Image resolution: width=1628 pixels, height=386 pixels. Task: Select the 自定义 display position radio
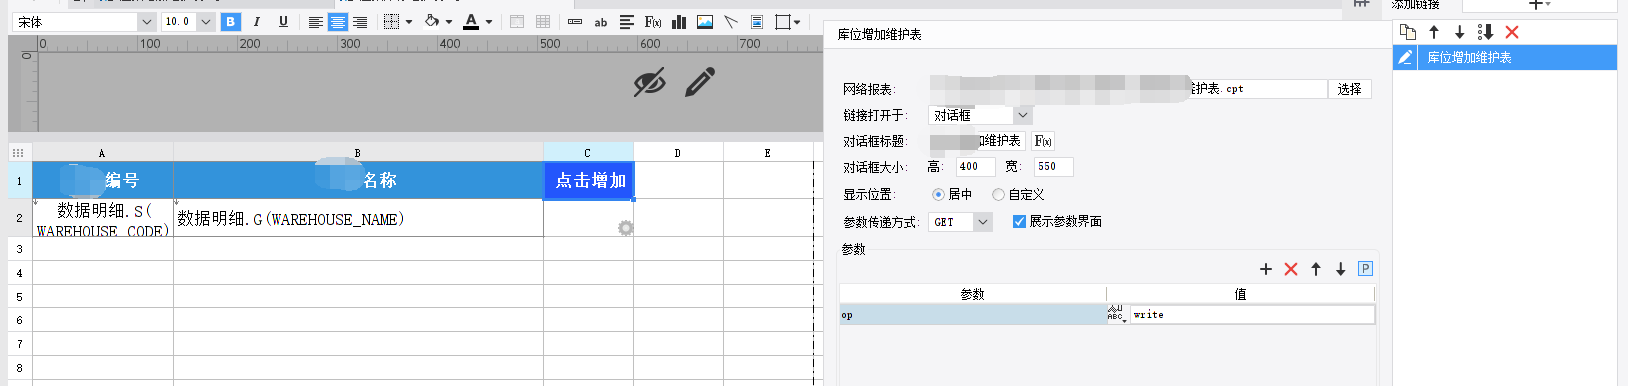pyautogui.click(x=998, y=194)
